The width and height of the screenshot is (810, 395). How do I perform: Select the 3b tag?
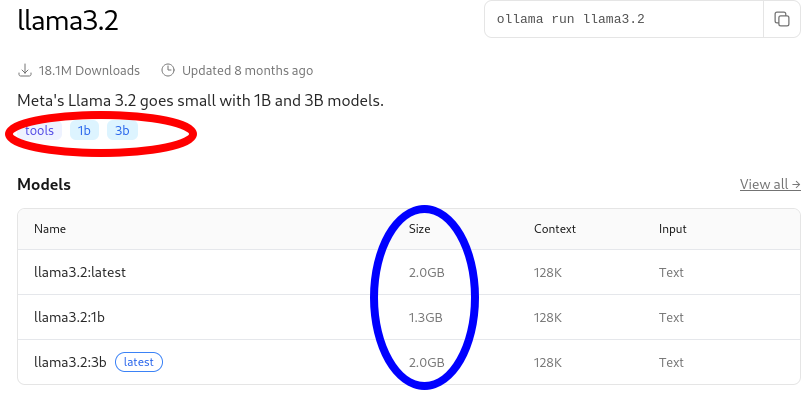122,131
